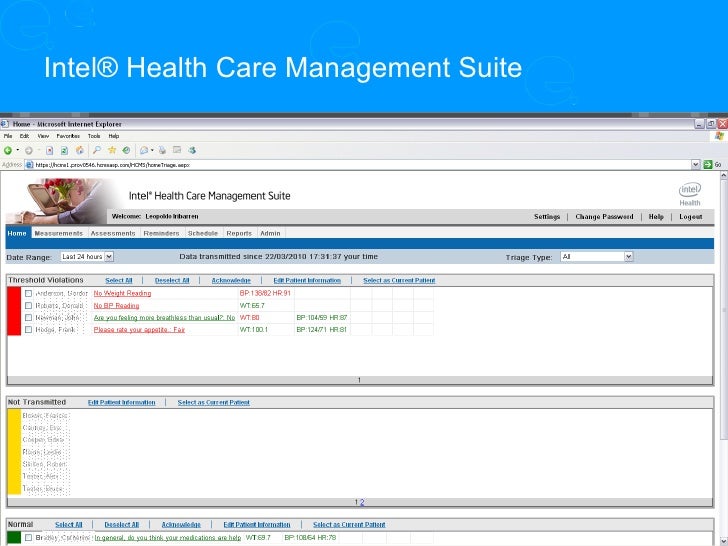Tick the checkbox for Hodge, Frank
This screenshot has height=546, width=728.
[x=28, y=330]
